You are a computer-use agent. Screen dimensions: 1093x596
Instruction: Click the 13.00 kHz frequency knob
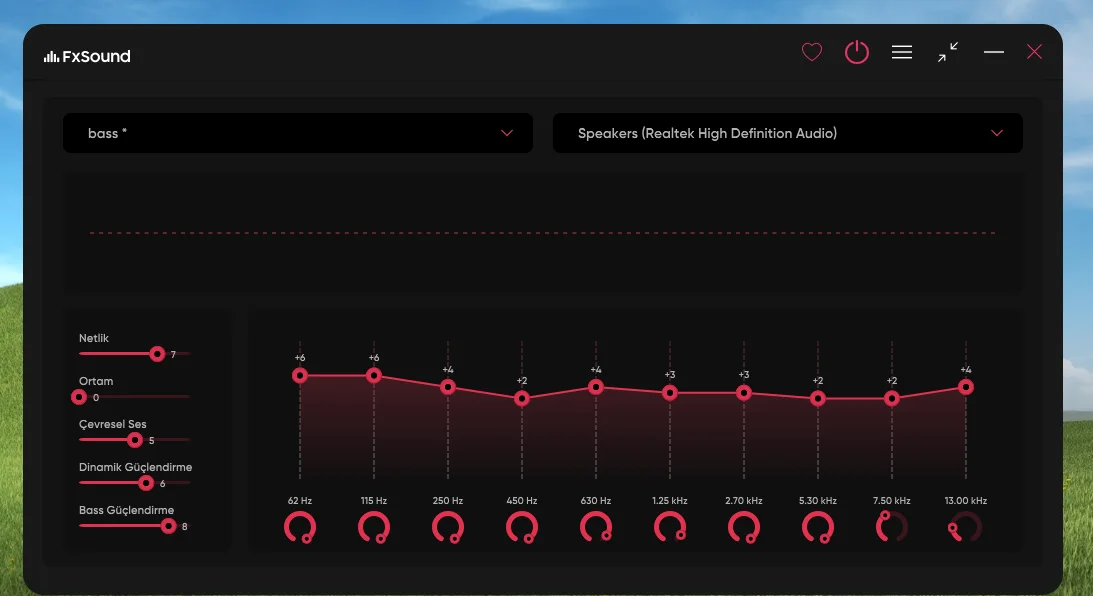[x=965, y=528]
